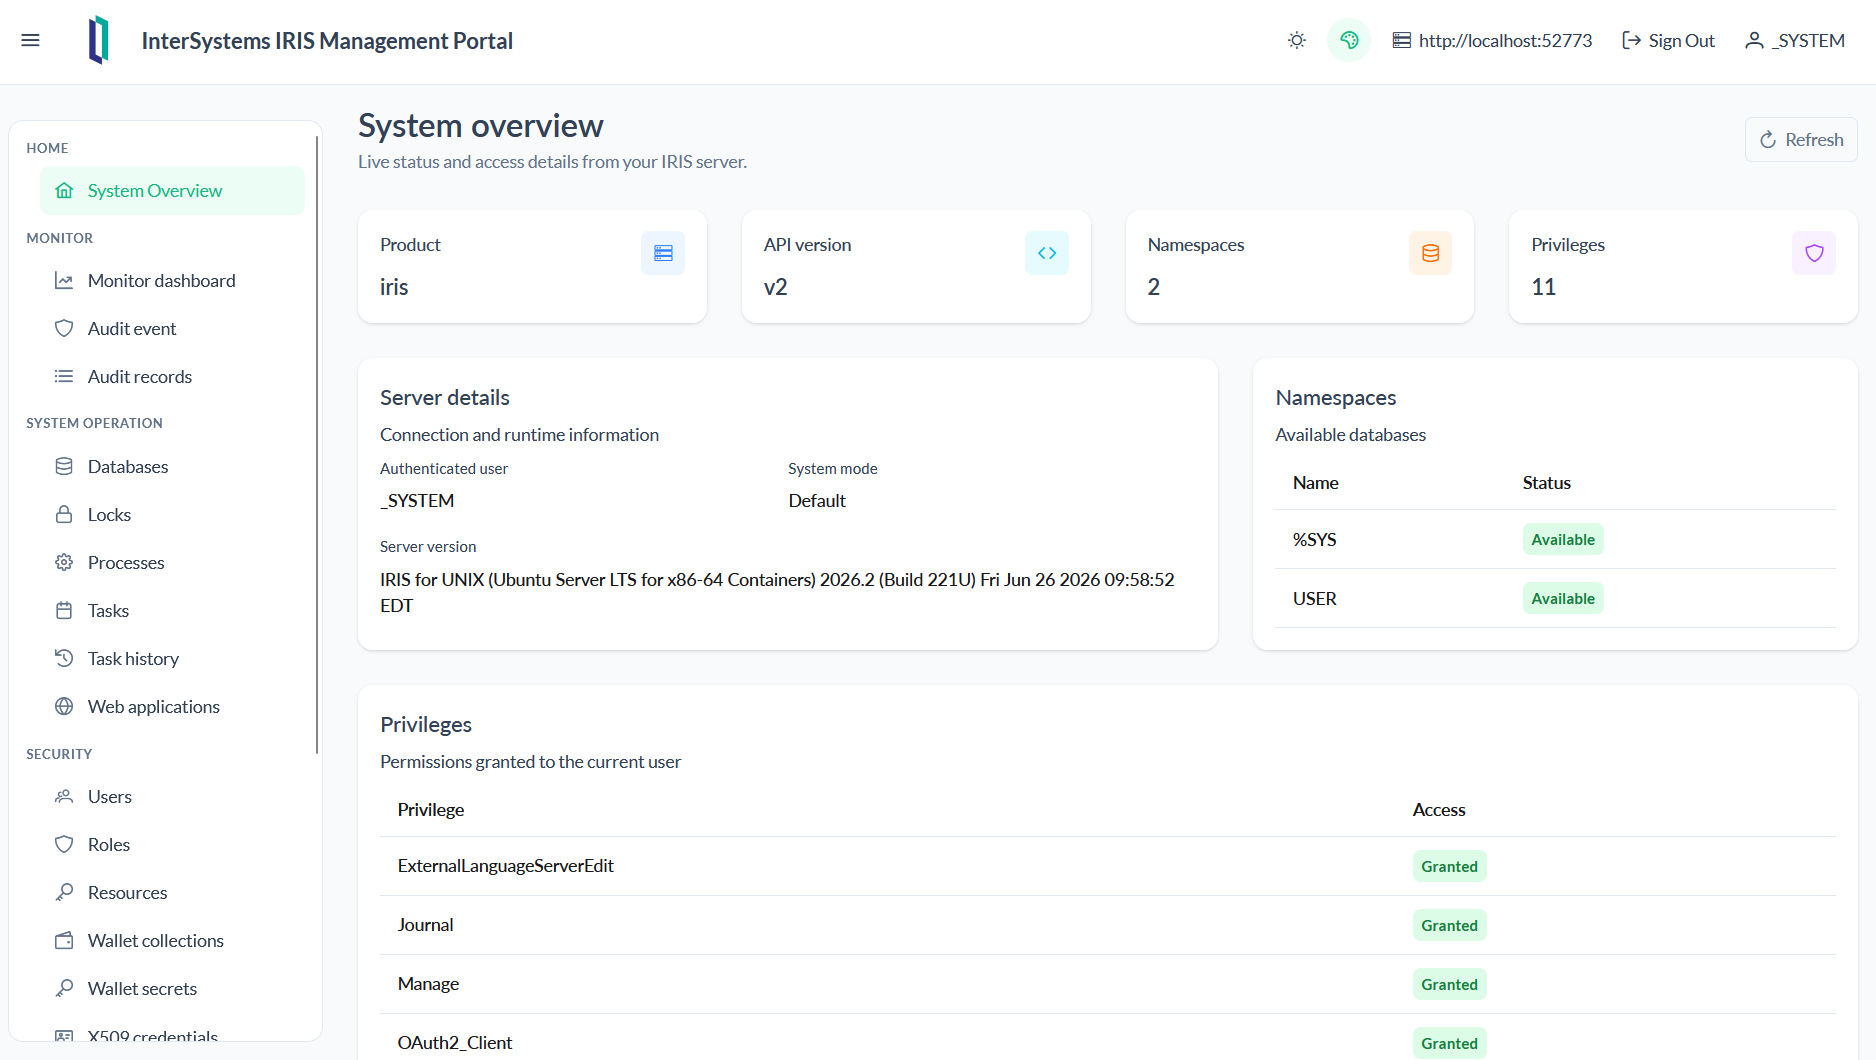1876x1060 pixels.
Task: Click the Wallet collections wallet icon
Action: coord(64,940)
